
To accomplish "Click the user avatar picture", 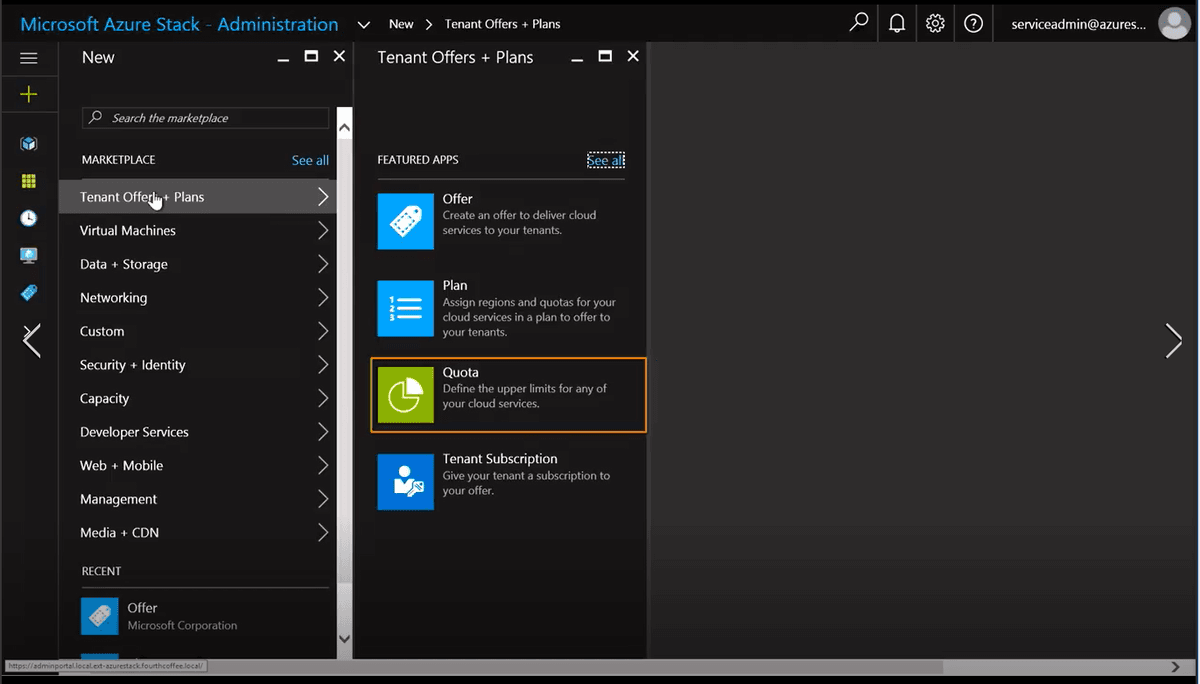I will 1174,23.
